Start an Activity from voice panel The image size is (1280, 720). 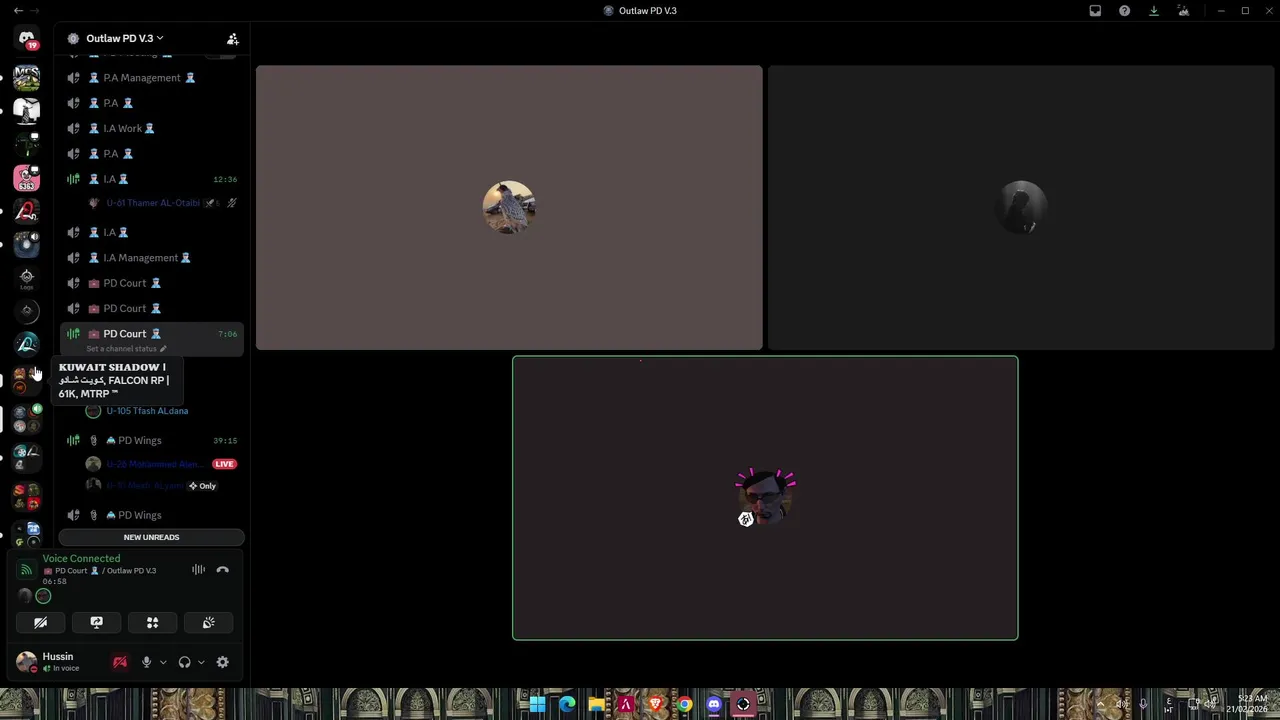point(152,622)
